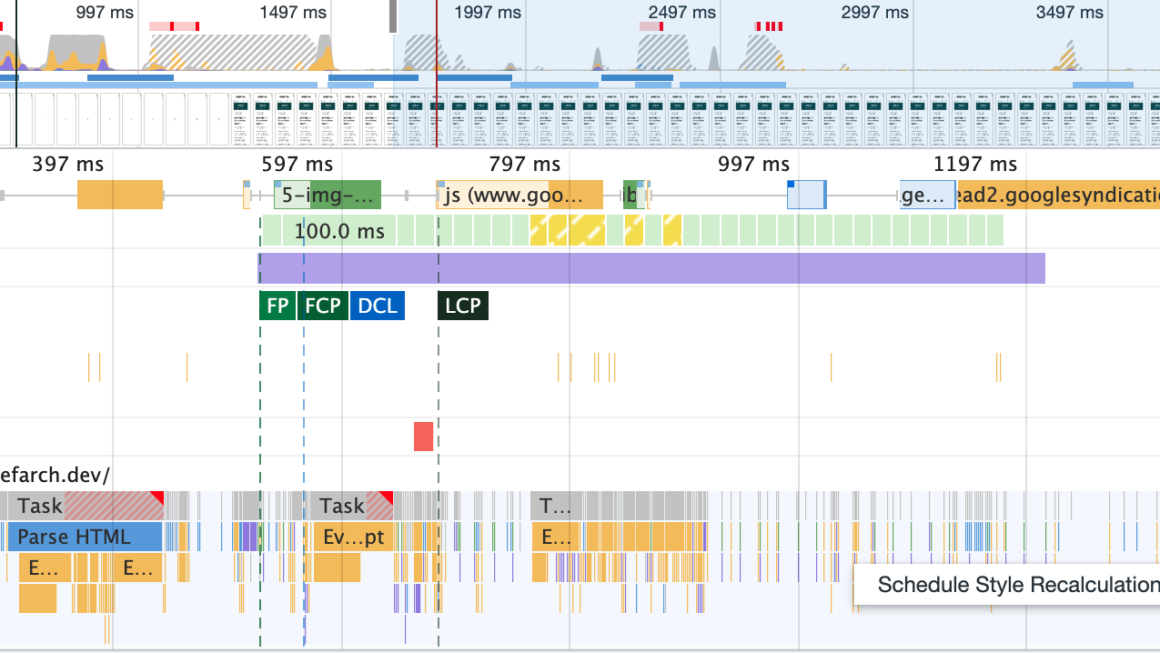Select the 'Ev...pt' evaluate script event

click(x=354, y=537)
